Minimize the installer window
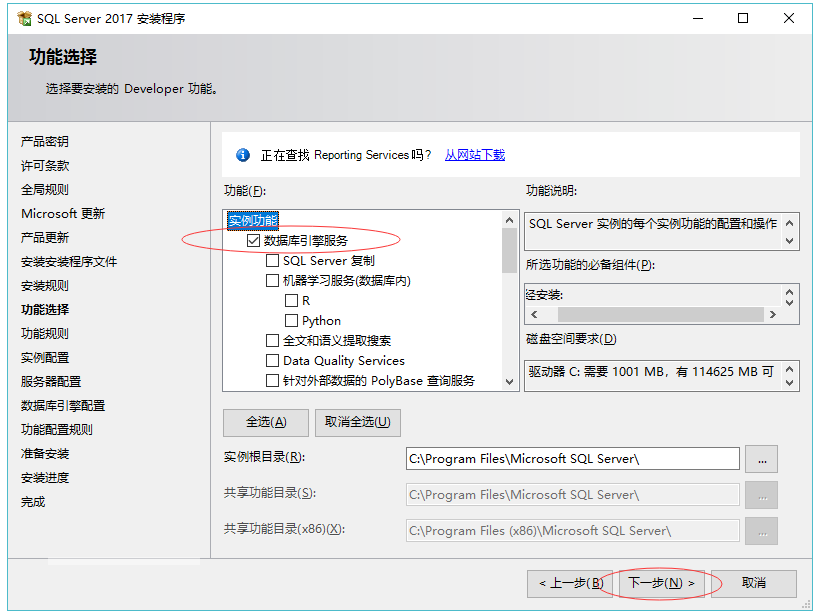 (698, 18)
